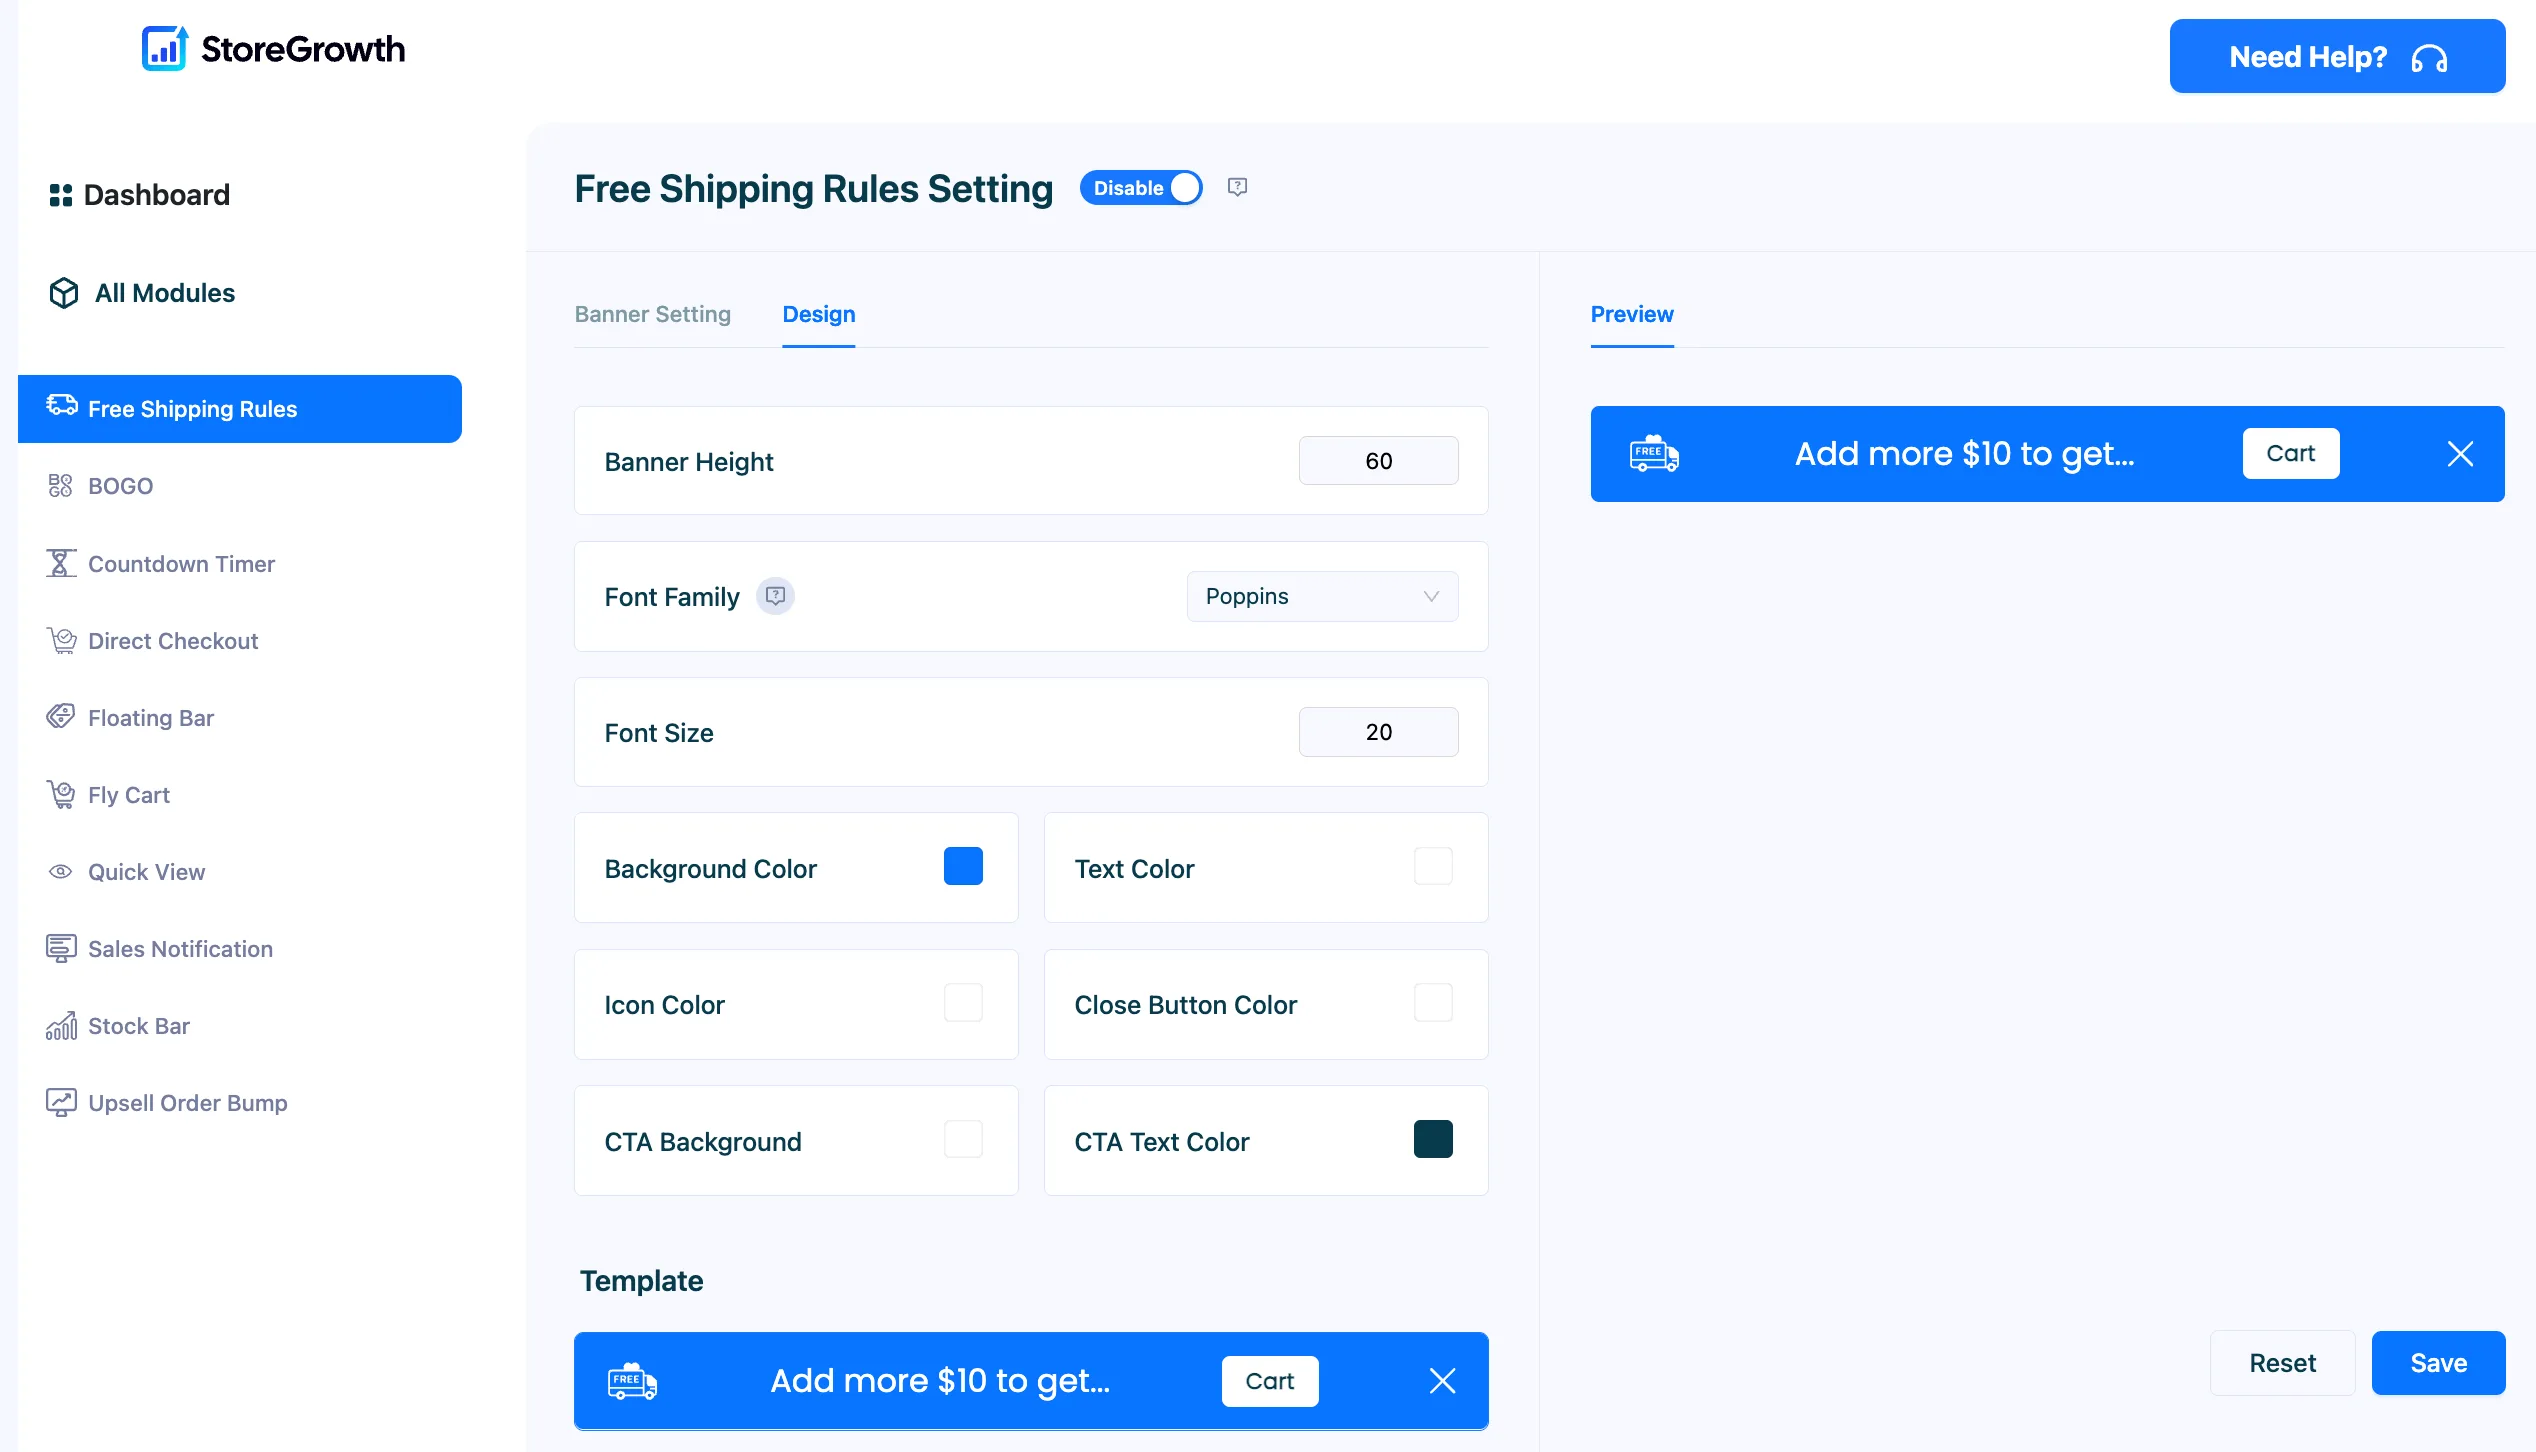Open the Stock Bar chart icon
Screen dimensions: 2536x1452
coord(61,1025)
